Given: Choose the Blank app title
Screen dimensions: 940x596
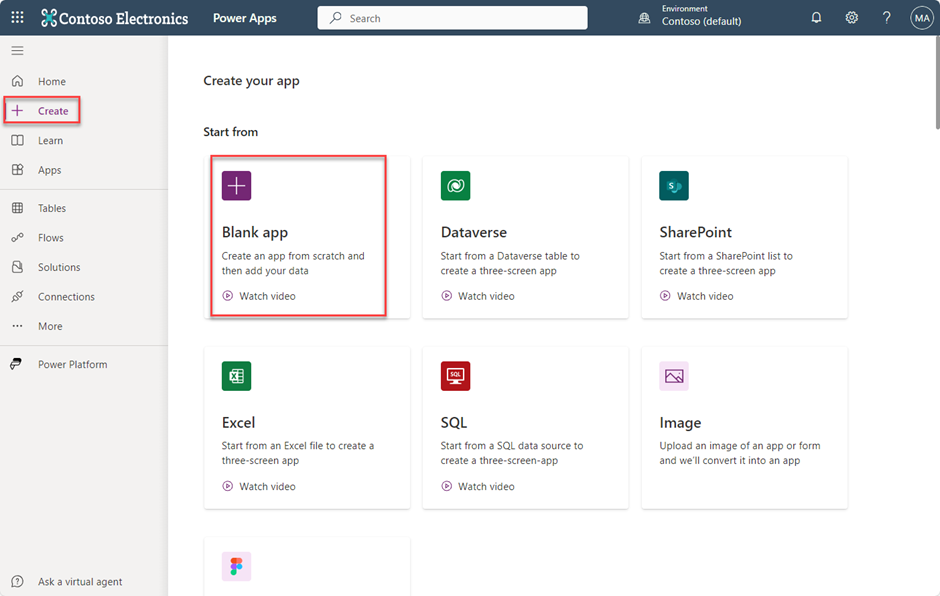Looking at the screenshot, I should coord(255,232).
